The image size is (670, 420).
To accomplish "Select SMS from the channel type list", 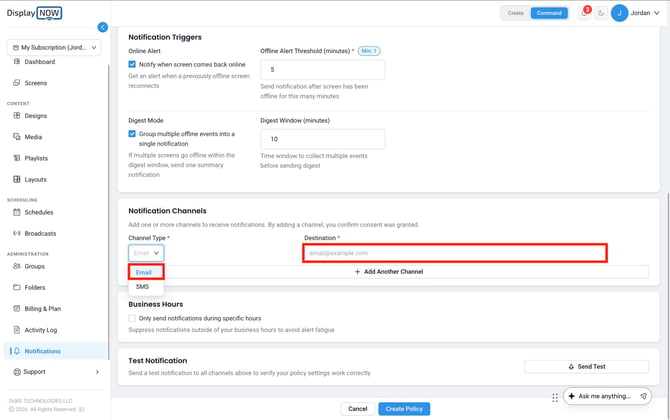I will [x=143, y=287].
